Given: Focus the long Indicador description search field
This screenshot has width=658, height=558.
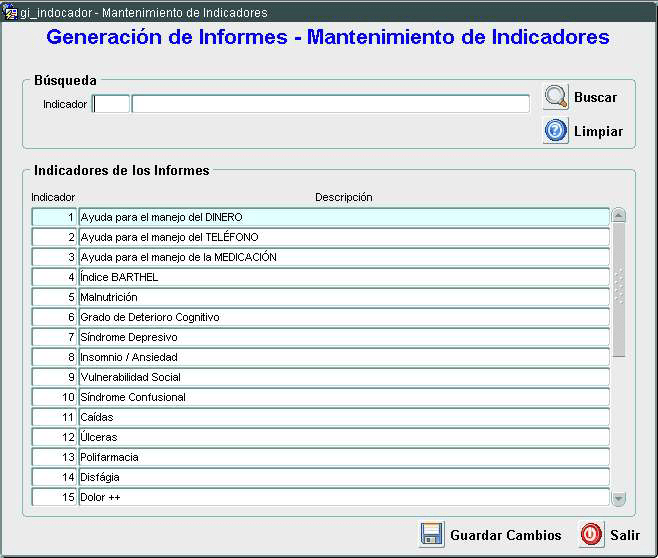Looking at the screenshot, I should click(x=330, y=104).
